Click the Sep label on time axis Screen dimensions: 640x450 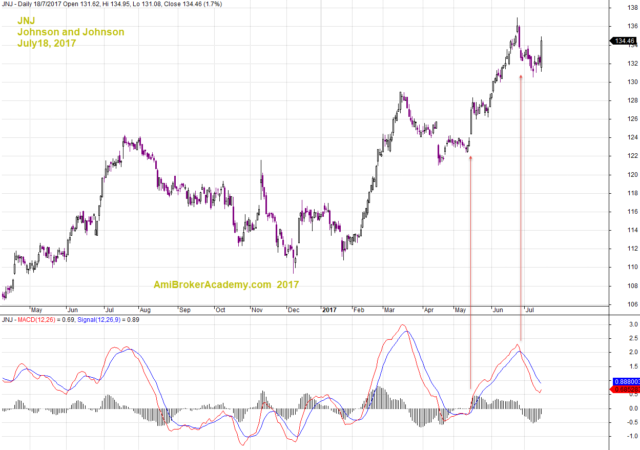(x=185, y=310)
